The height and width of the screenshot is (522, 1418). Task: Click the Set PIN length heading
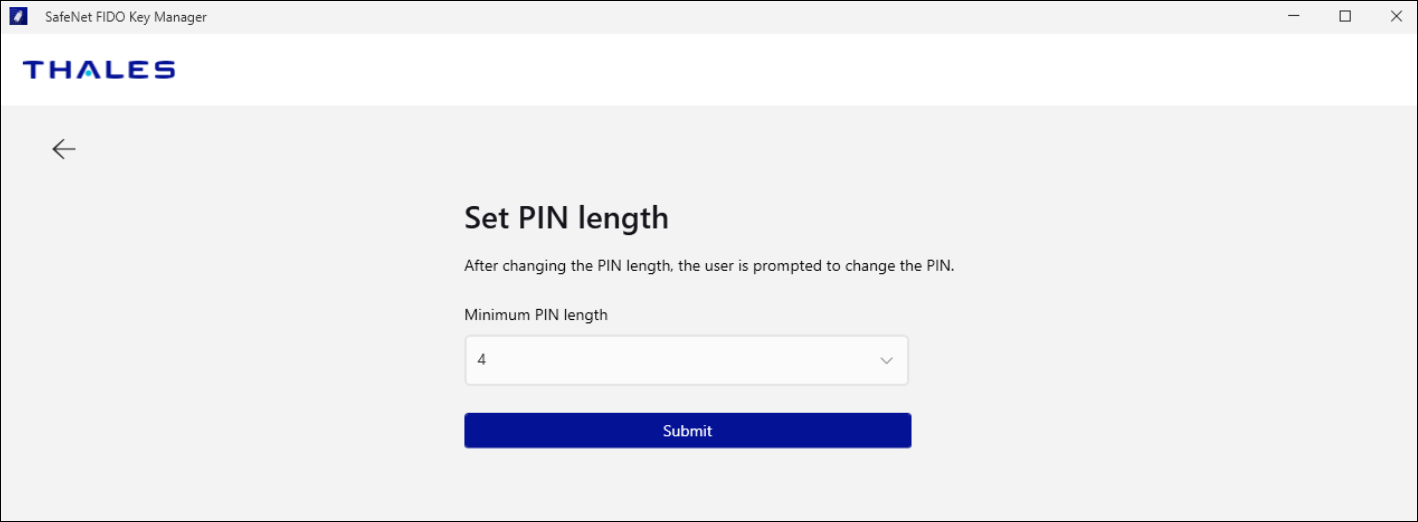566,218
